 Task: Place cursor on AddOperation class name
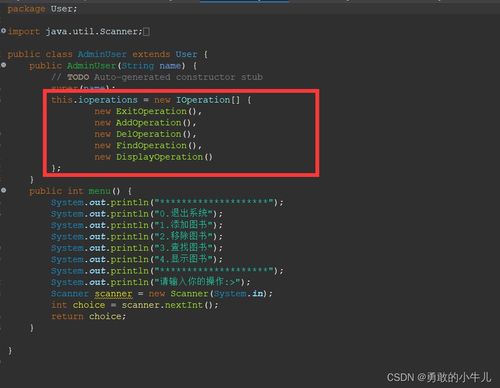pos(148,123)
